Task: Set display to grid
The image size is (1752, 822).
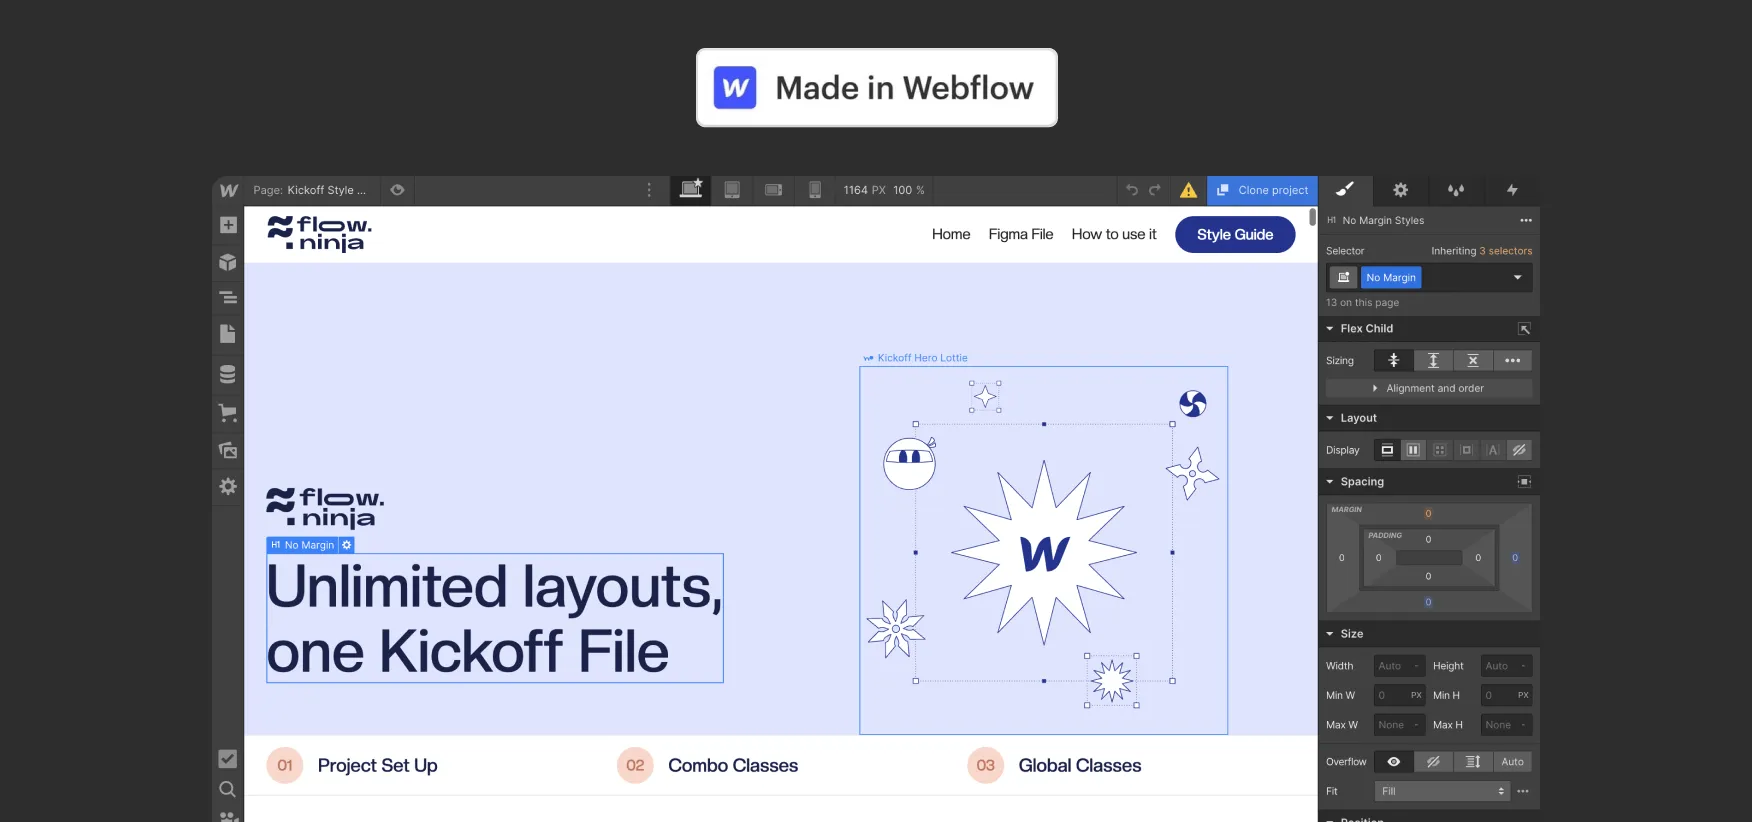Action: click(x=1440, y=450)
